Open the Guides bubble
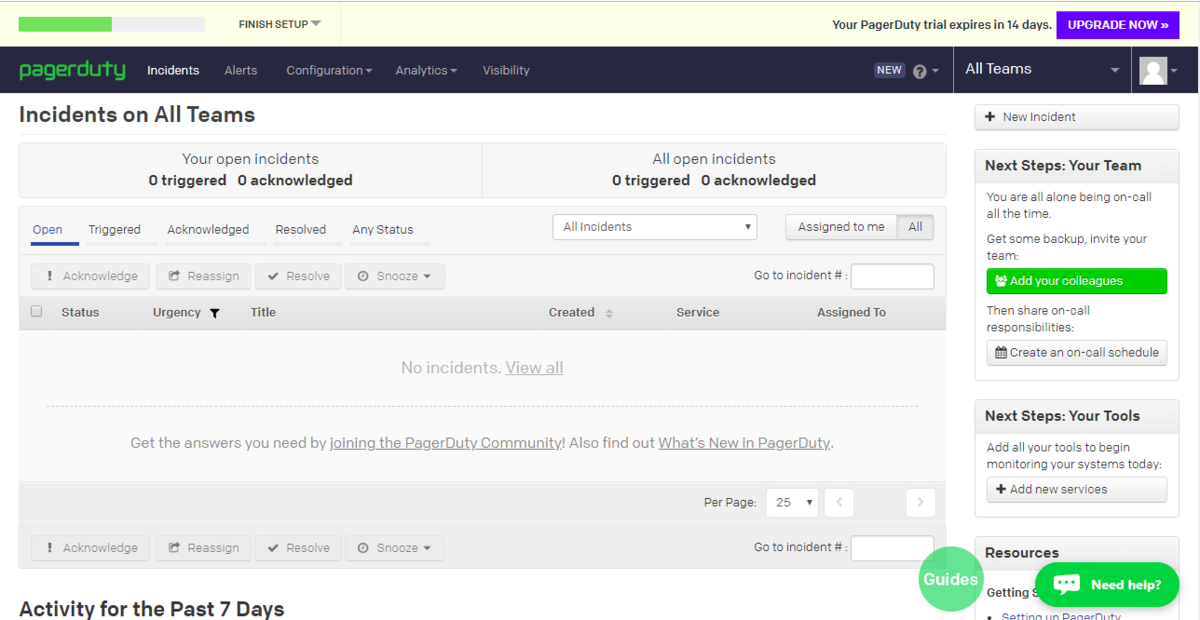1200x620 pixels. point(950,579)
